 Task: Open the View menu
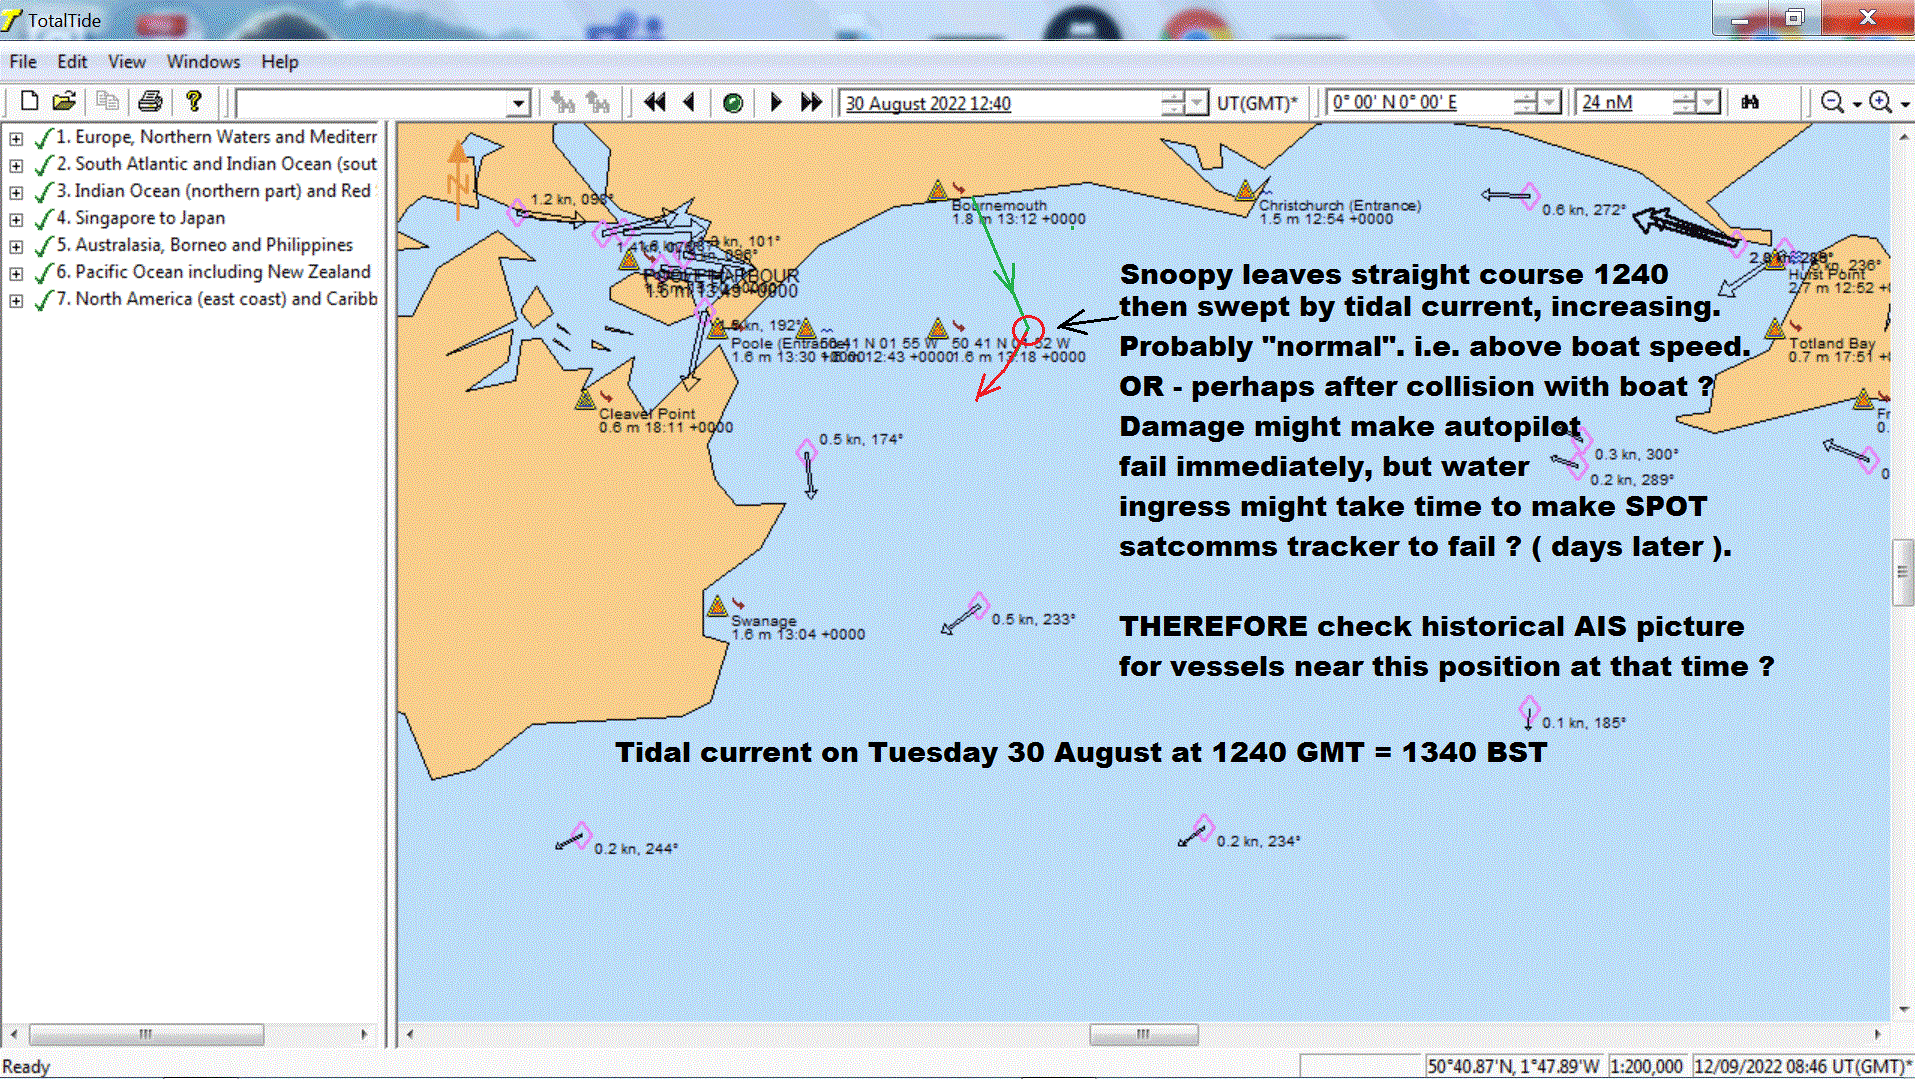(126, 61)
